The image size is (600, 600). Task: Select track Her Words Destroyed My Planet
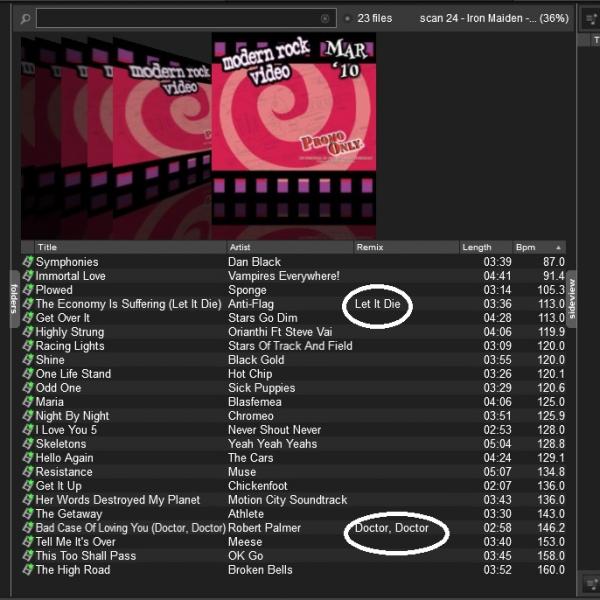point(117,500)
